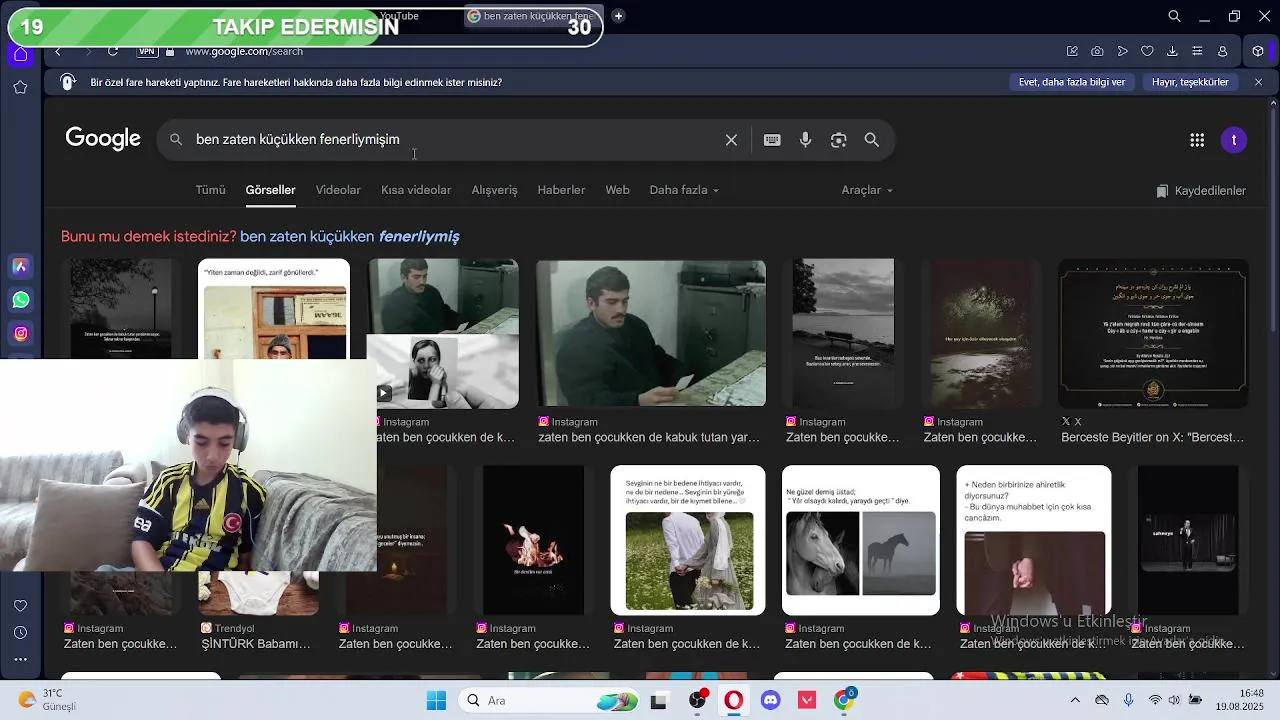
Task: Clear the Google search box text
Action: point(731,140)
